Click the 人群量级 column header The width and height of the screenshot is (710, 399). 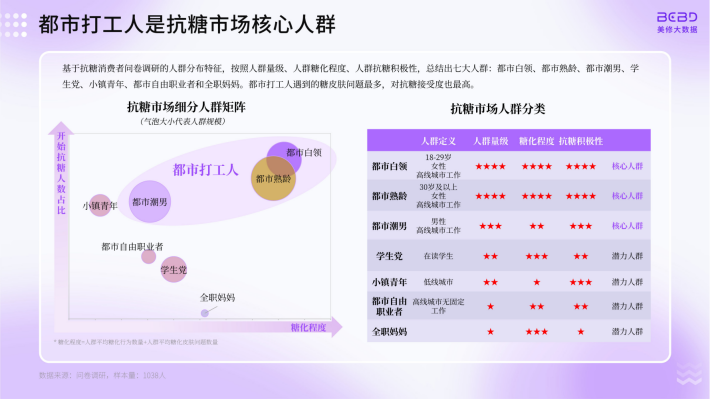pos(490,141)
